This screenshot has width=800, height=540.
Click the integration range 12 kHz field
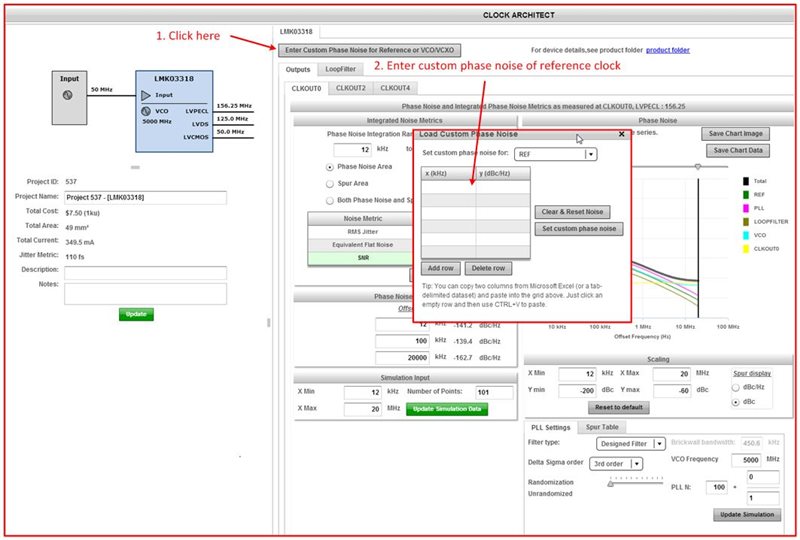[x=353, y=150]
